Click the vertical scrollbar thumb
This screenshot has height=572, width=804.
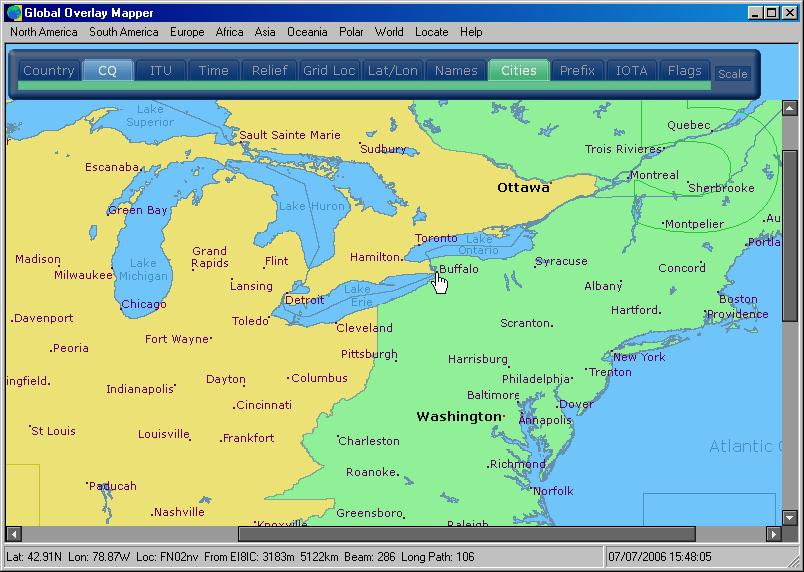pyautogui.click(x=789, y=236)
